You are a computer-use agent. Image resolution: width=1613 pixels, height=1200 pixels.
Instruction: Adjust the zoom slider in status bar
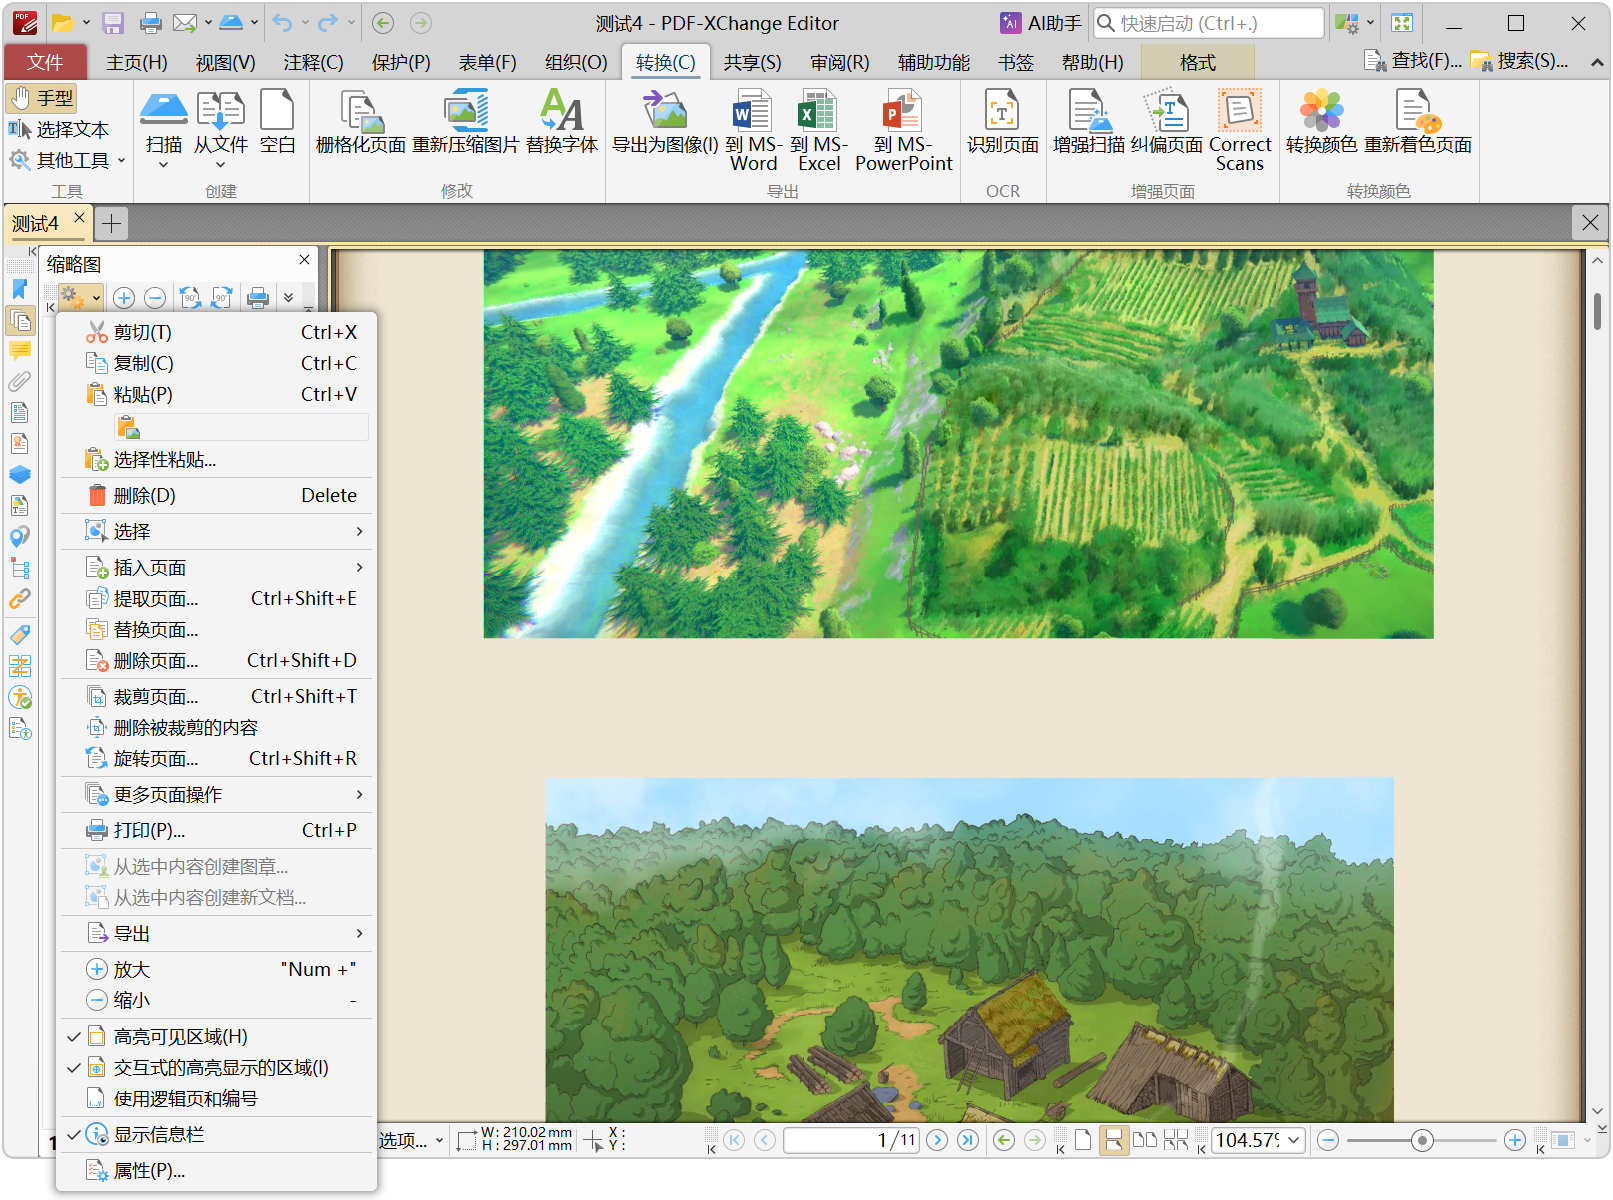tap(1422, 1140)
